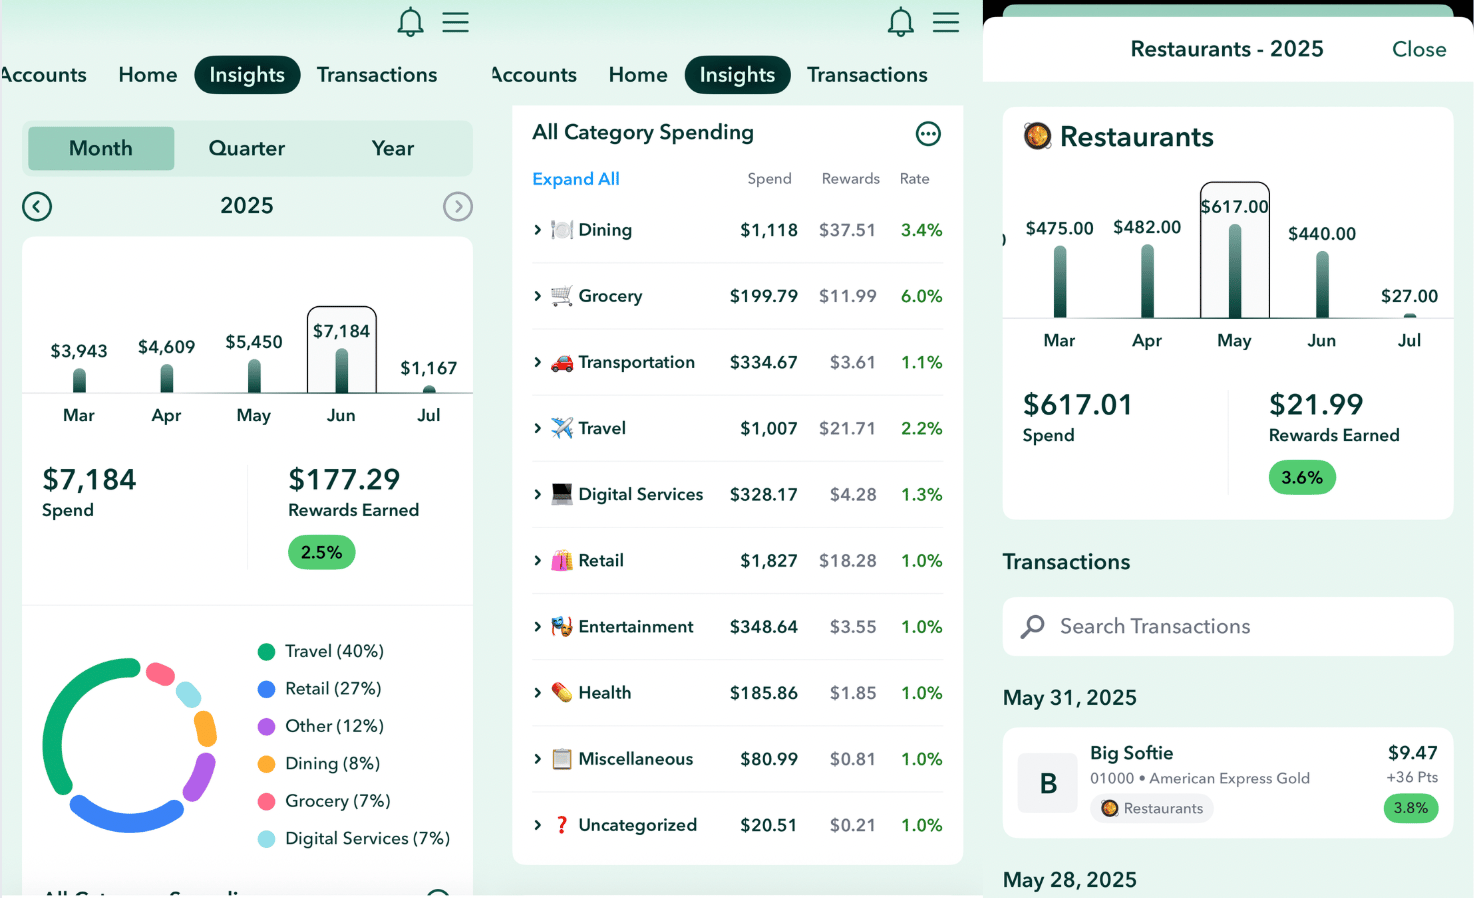Close the Restaurants - 2025 panel

click(1419, 49)
